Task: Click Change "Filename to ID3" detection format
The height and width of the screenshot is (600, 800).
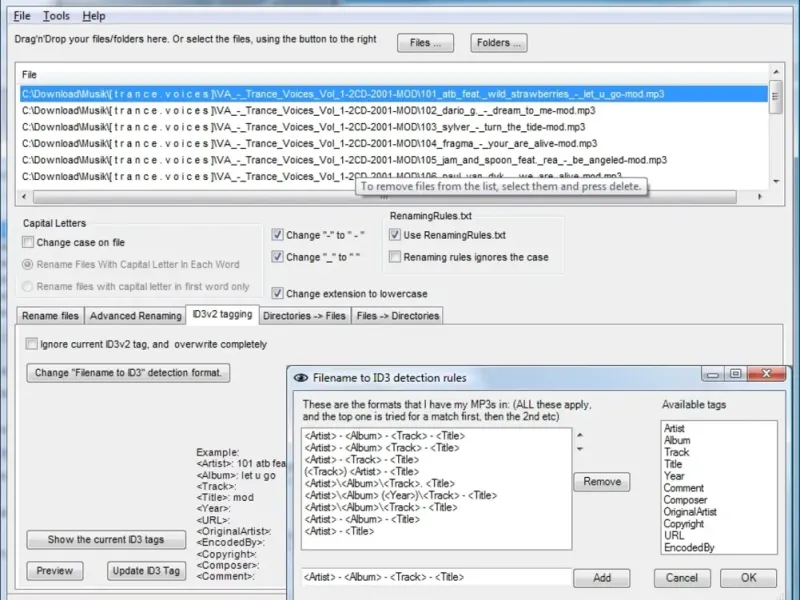Action: pyautogui.click(x=128, y=373)
